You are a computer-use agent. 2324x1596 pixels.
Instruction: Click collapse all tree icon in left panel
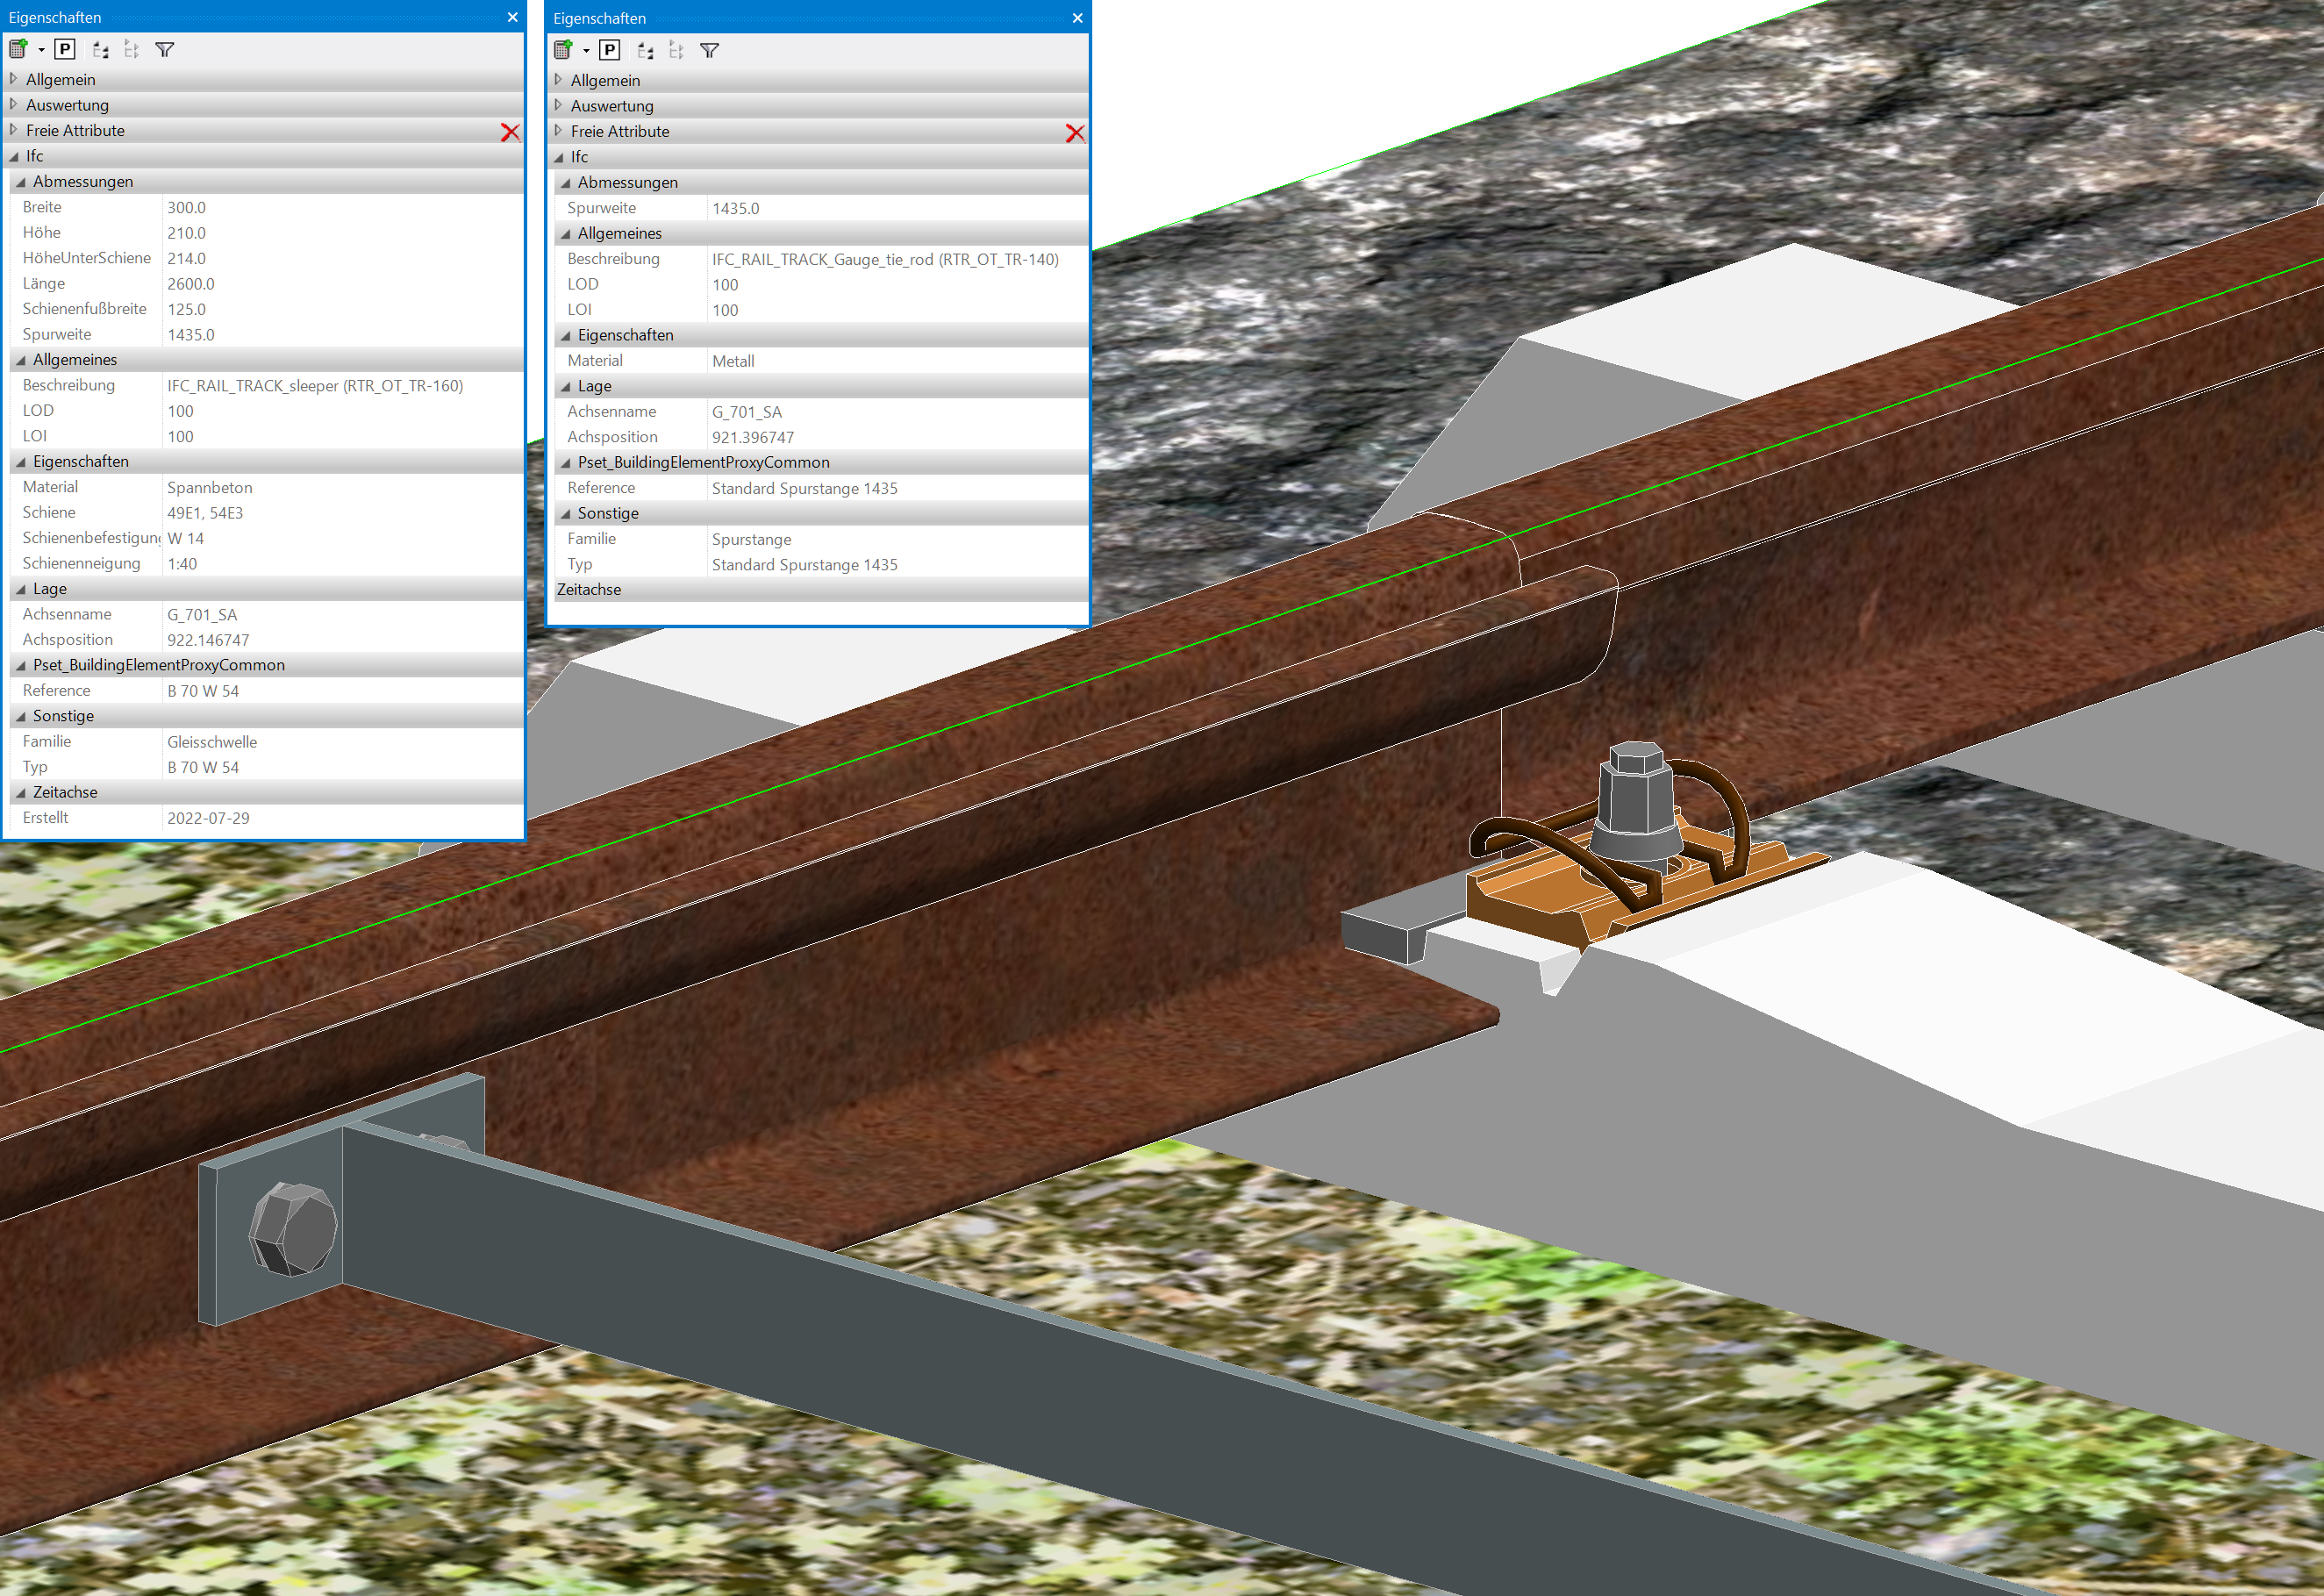(131, 49)
